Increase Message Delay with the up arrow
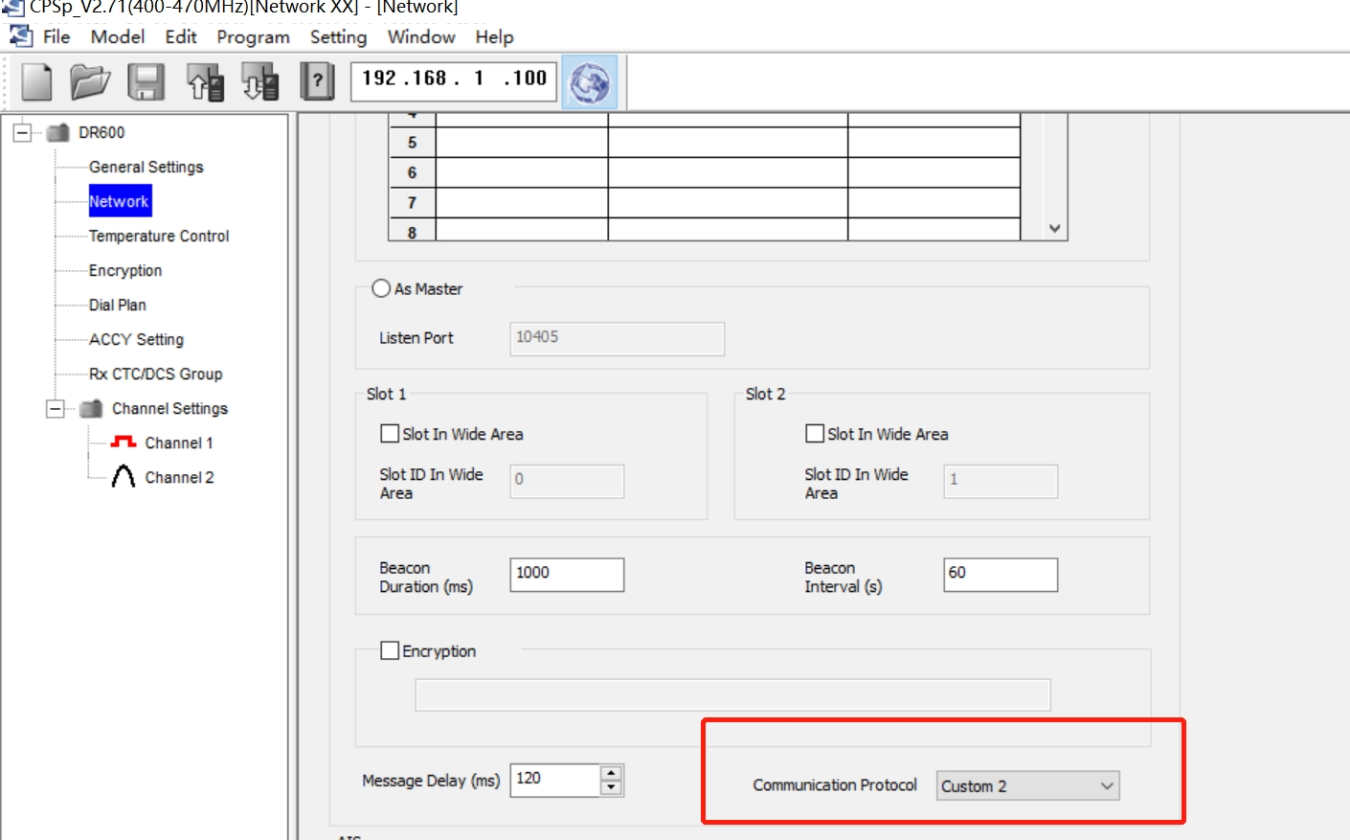 [611, 772]
